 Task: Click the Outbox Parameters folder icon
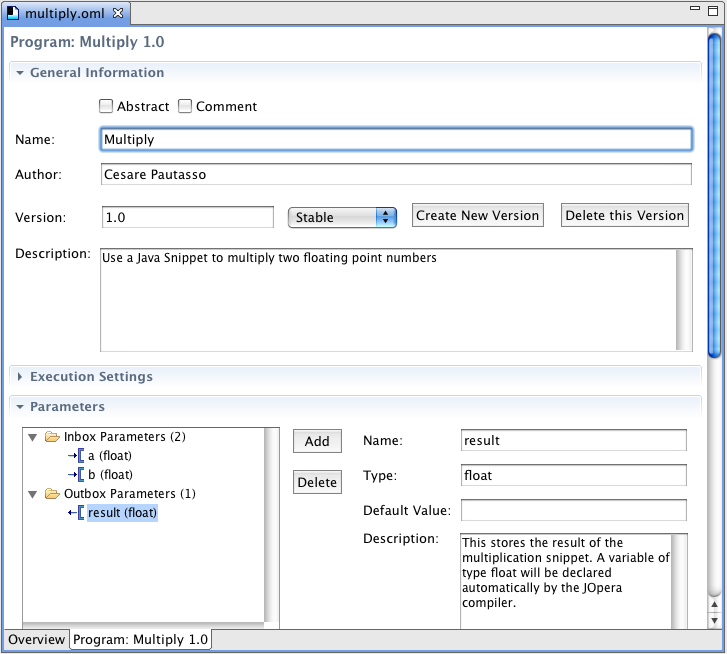tap(52, 494)
